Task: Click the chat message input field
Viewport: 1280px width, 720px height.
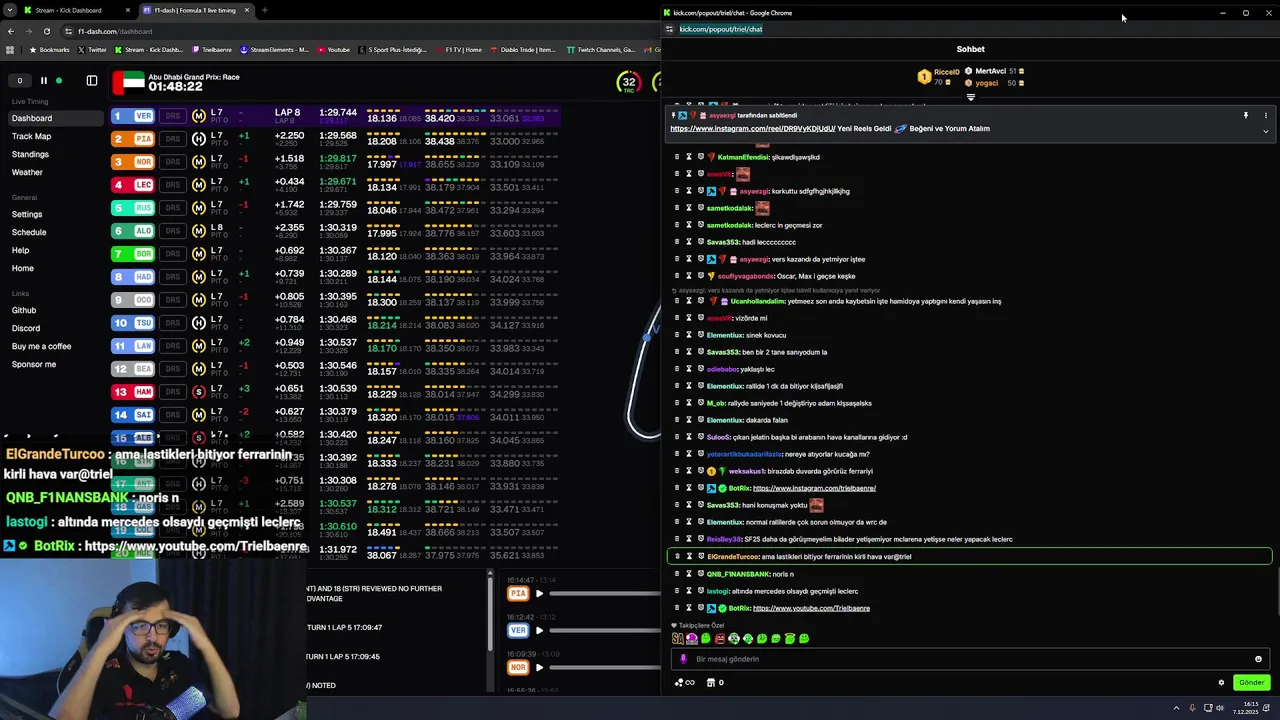Action: click(970, 659)
